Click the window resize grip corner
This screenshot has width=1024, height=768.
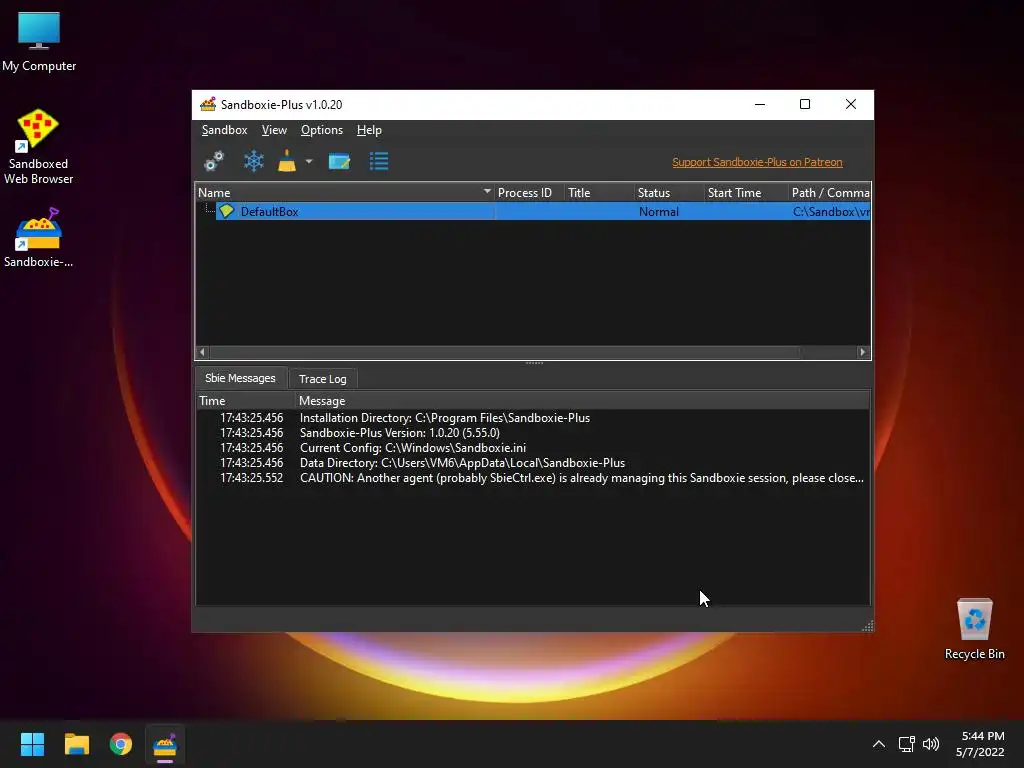[867, 626]
